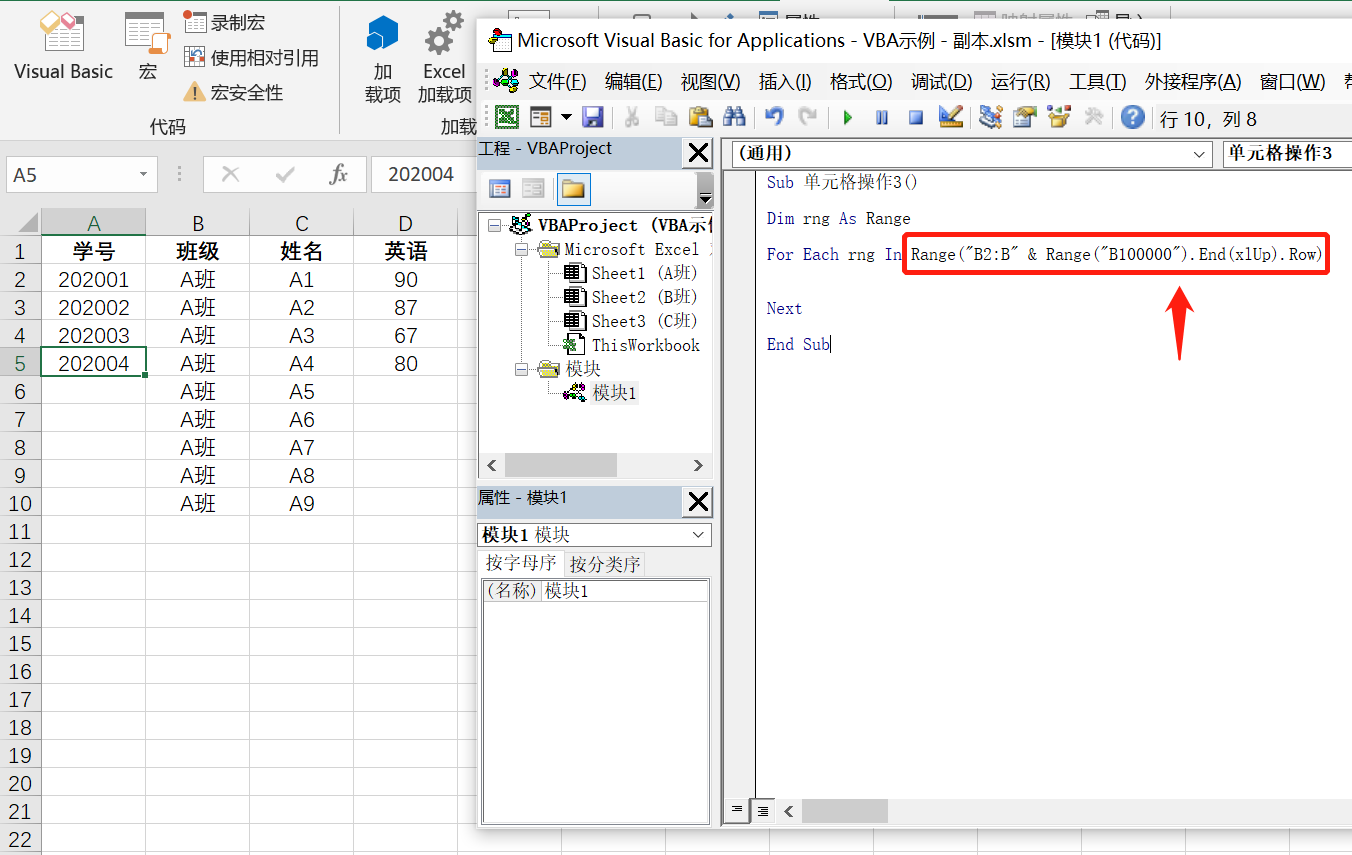
Task: Switch to Procedure View at code window bottom
Action: click(x=738, y=810)
